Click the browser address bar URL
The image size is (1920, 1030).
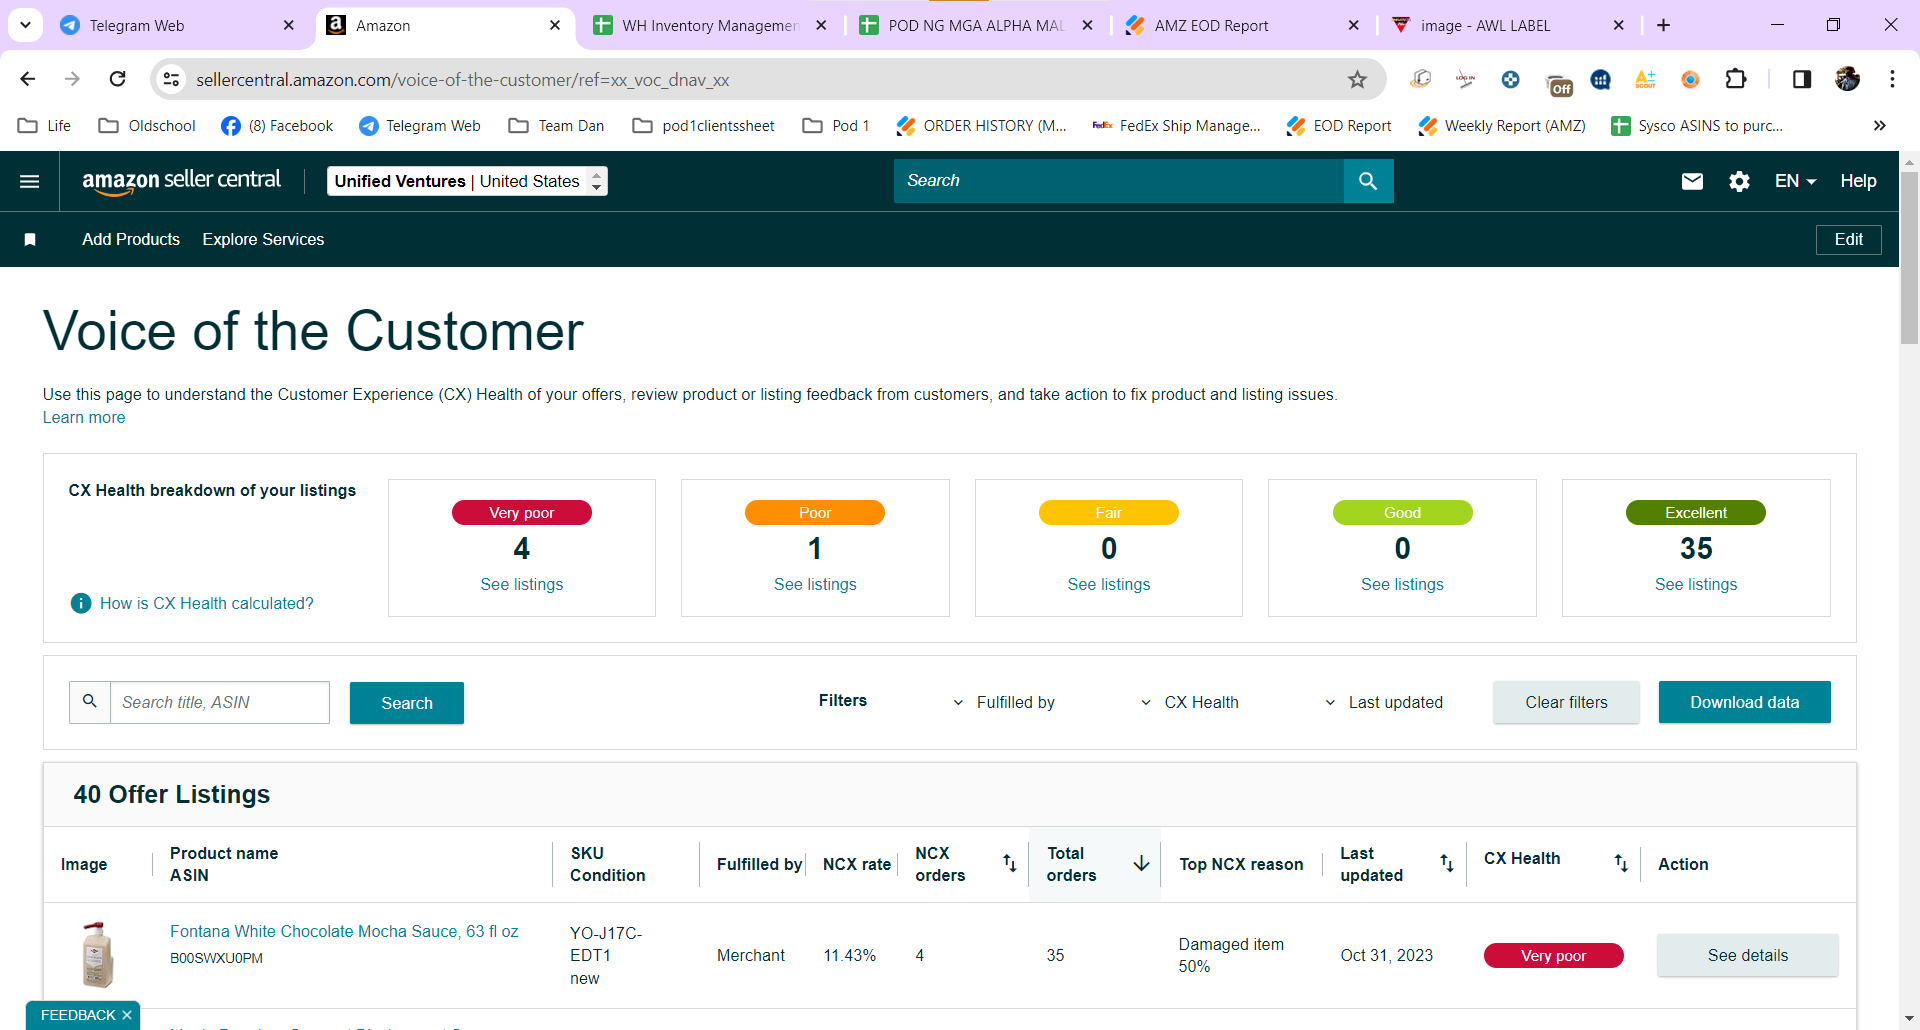[x=462, y=79]
